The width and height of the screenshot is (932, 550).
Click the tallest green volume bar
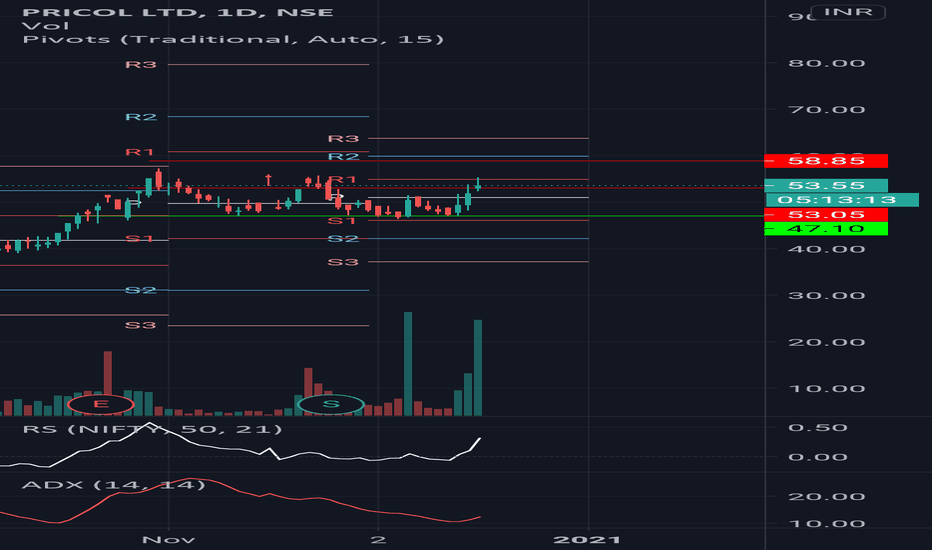point(408,363)
